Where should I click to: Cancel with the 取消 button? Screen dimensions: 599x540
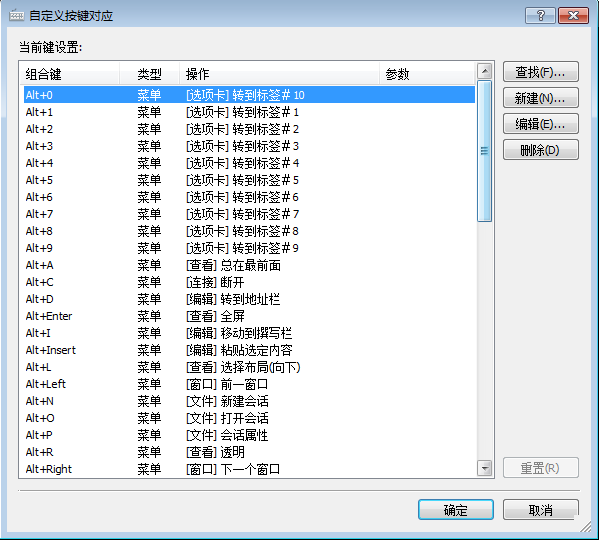pyautogui.click(x=541, y=509)
